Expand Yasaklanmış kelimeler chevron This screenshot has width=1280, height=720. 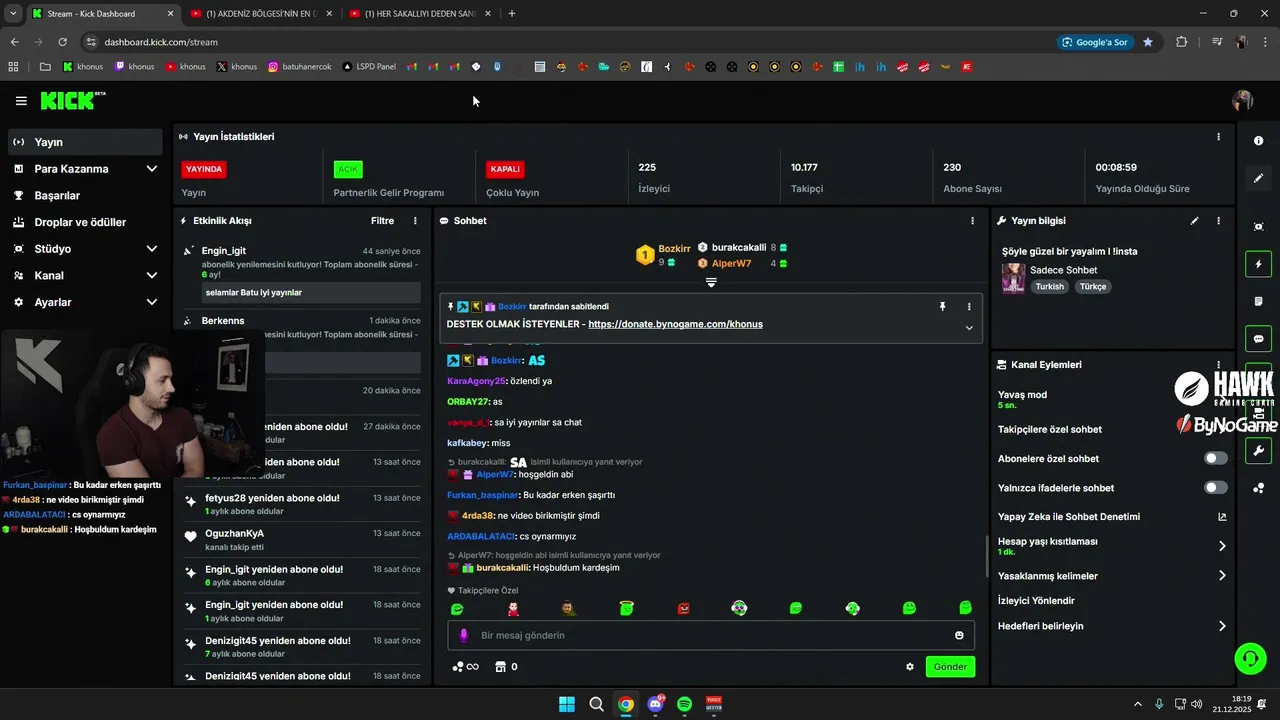1222,576
